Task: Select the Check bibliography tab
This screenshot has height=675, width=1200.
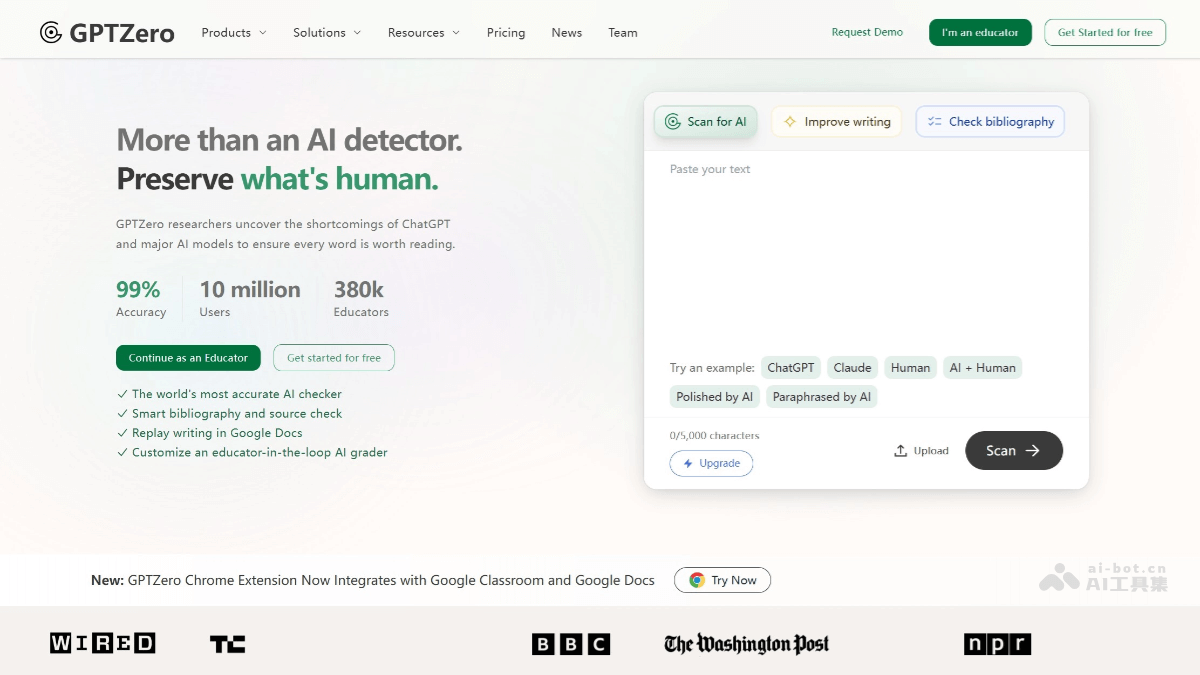Action: (x=990, y=122)
